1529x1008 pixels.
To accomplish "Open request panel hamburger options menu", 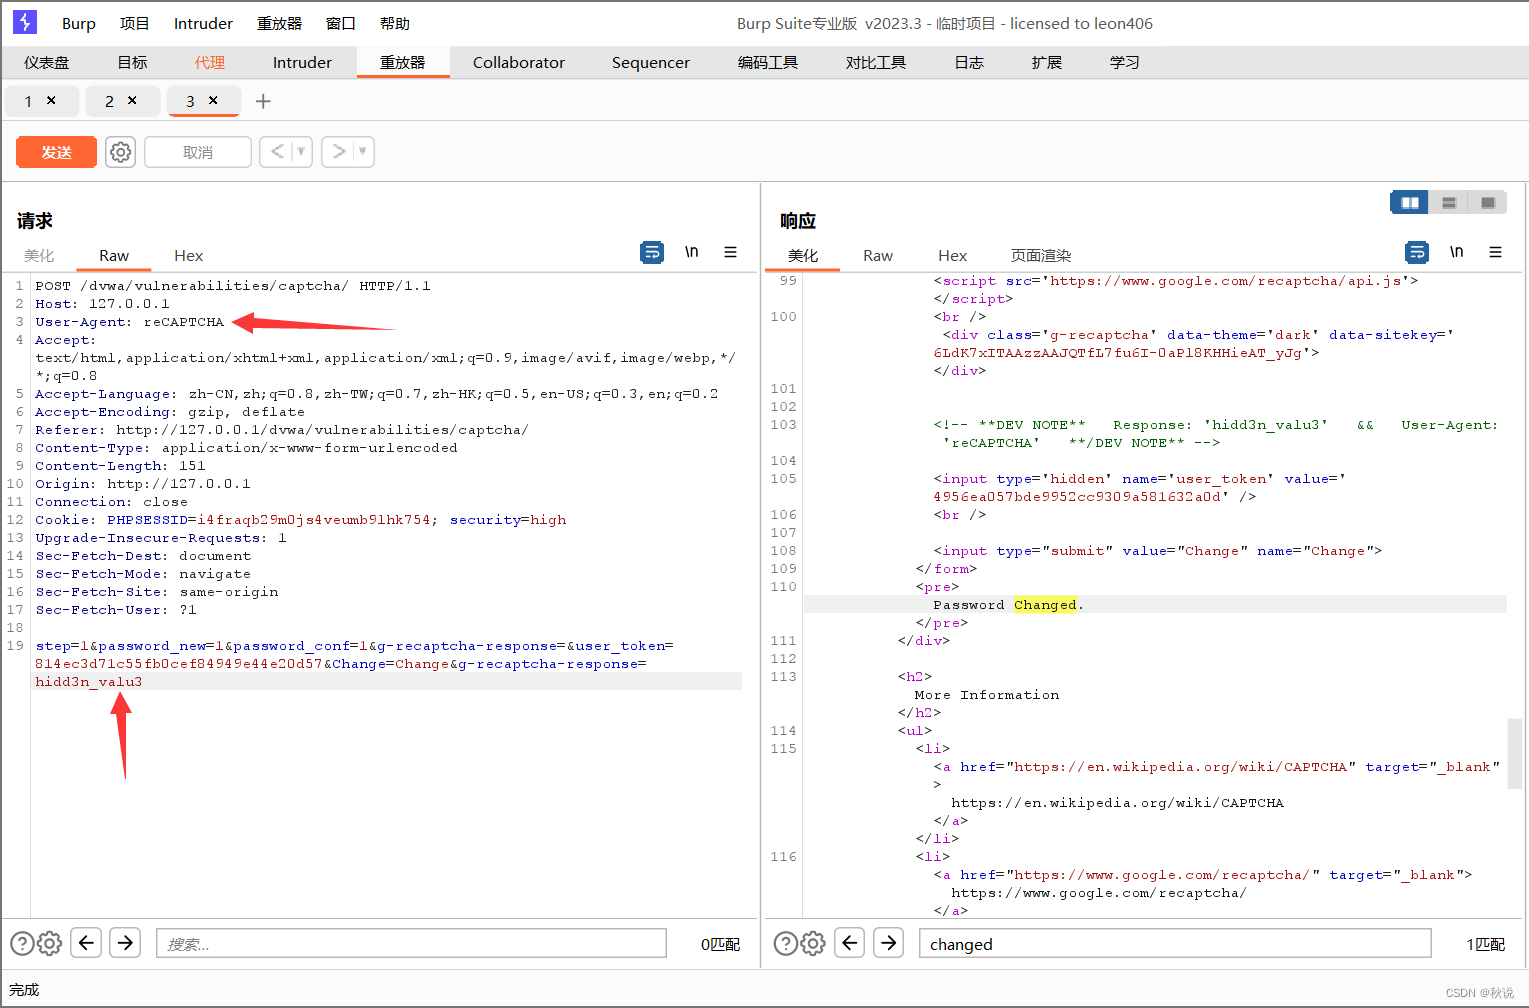I will point(731,253).
